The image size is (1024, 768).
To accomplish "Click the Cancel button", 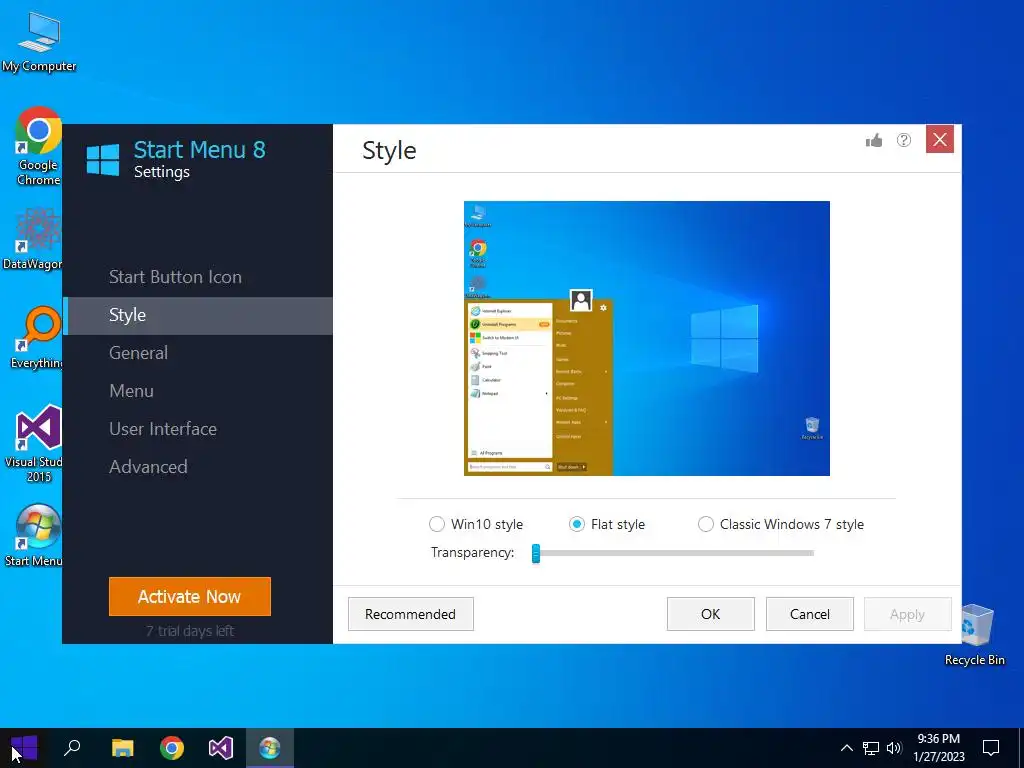I will [810, 614].
